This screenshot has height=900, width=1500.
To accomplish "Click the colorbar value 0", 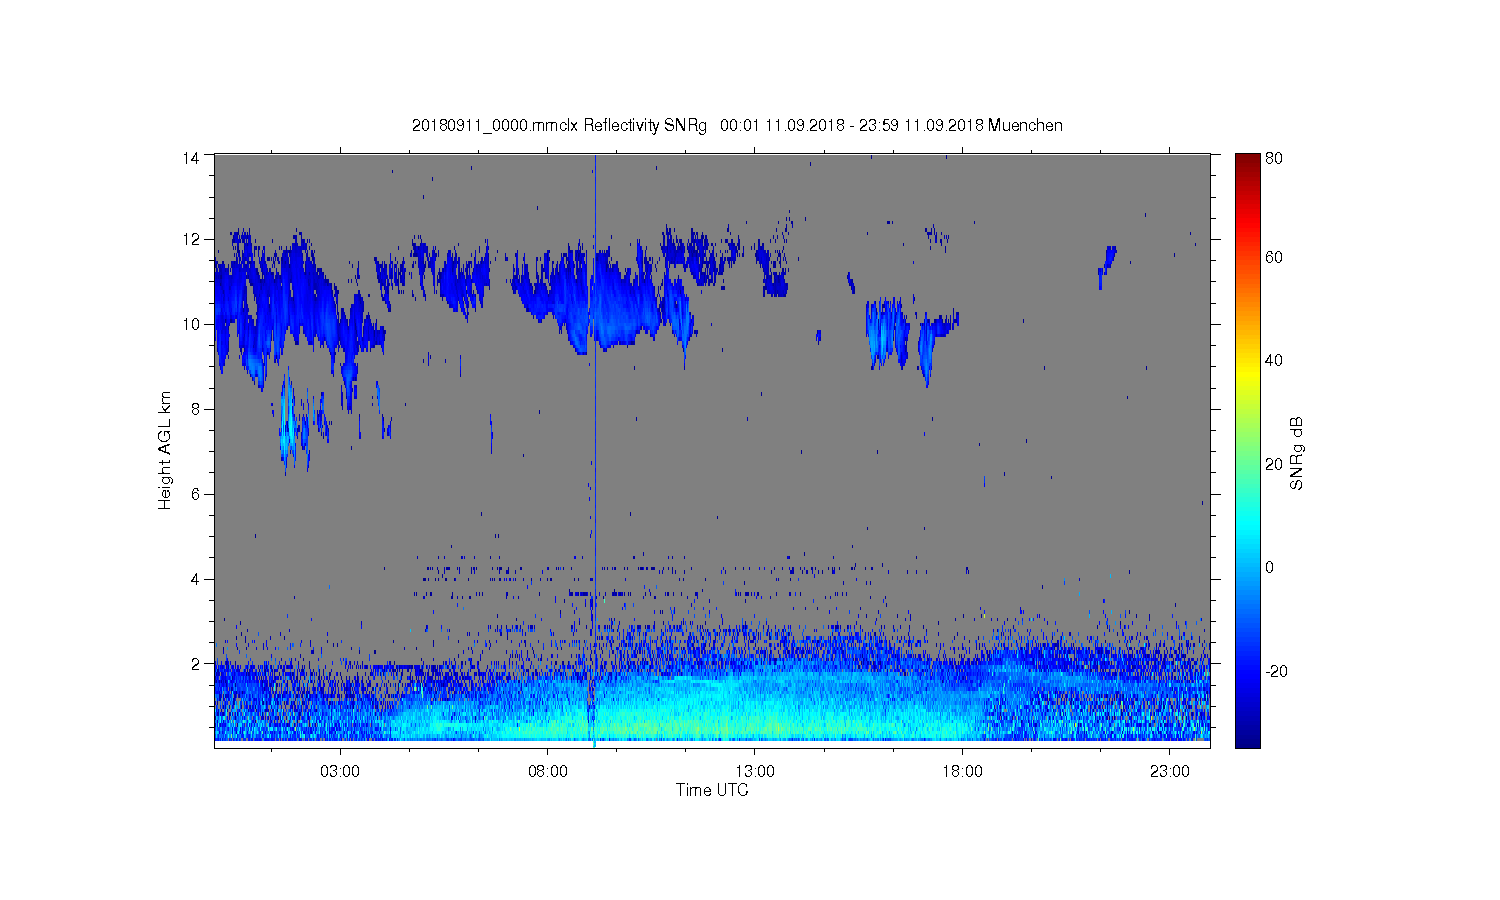I will (1270, 568).
